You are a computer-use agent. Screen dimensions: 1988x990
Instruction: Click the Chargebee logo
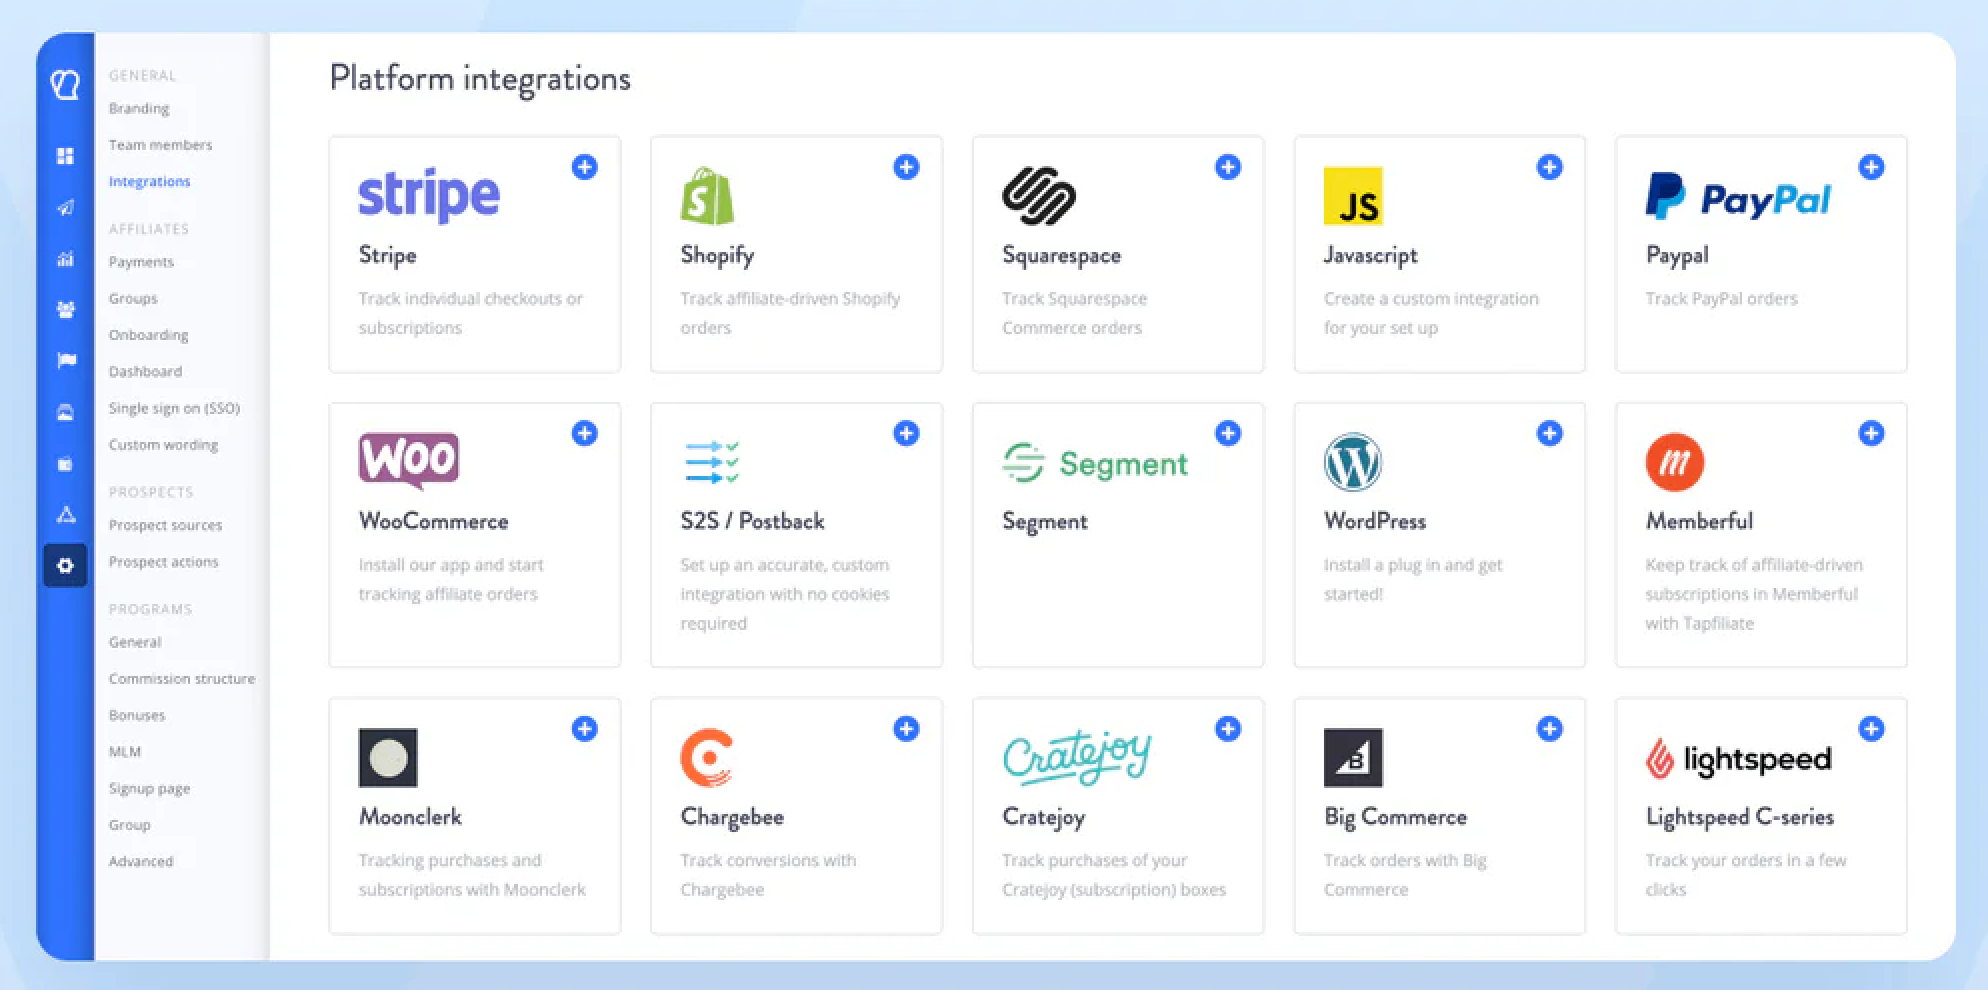click(707, 758)
